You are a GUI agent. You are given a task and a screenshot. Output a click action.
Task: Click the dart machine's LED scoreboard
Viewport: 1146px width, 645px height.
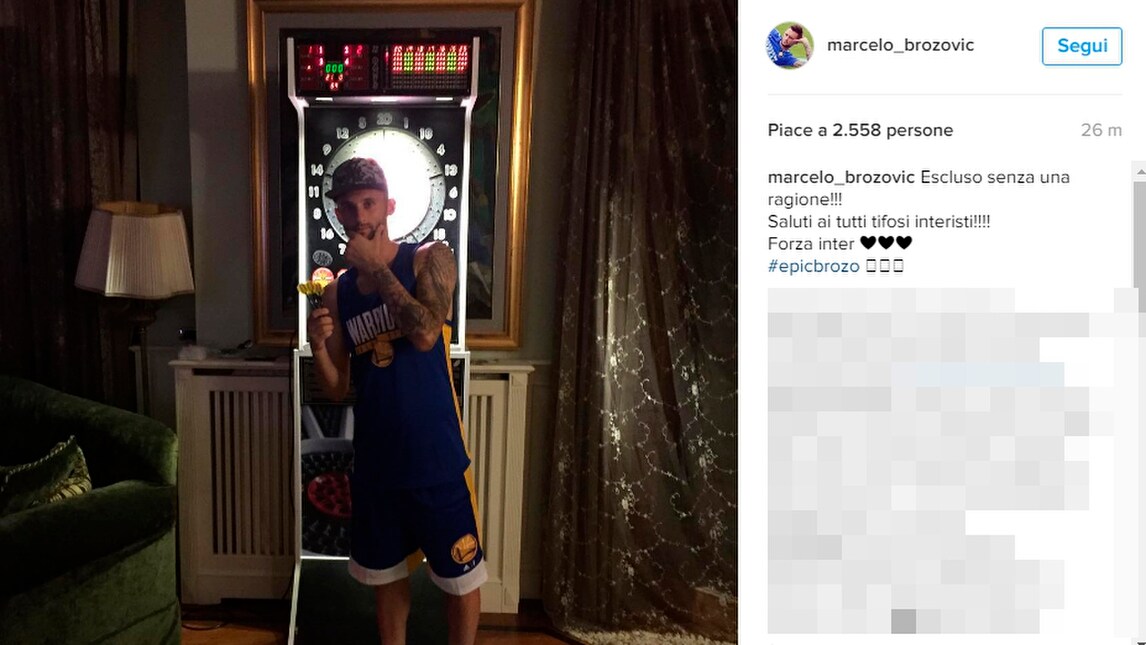pos(383,67)
